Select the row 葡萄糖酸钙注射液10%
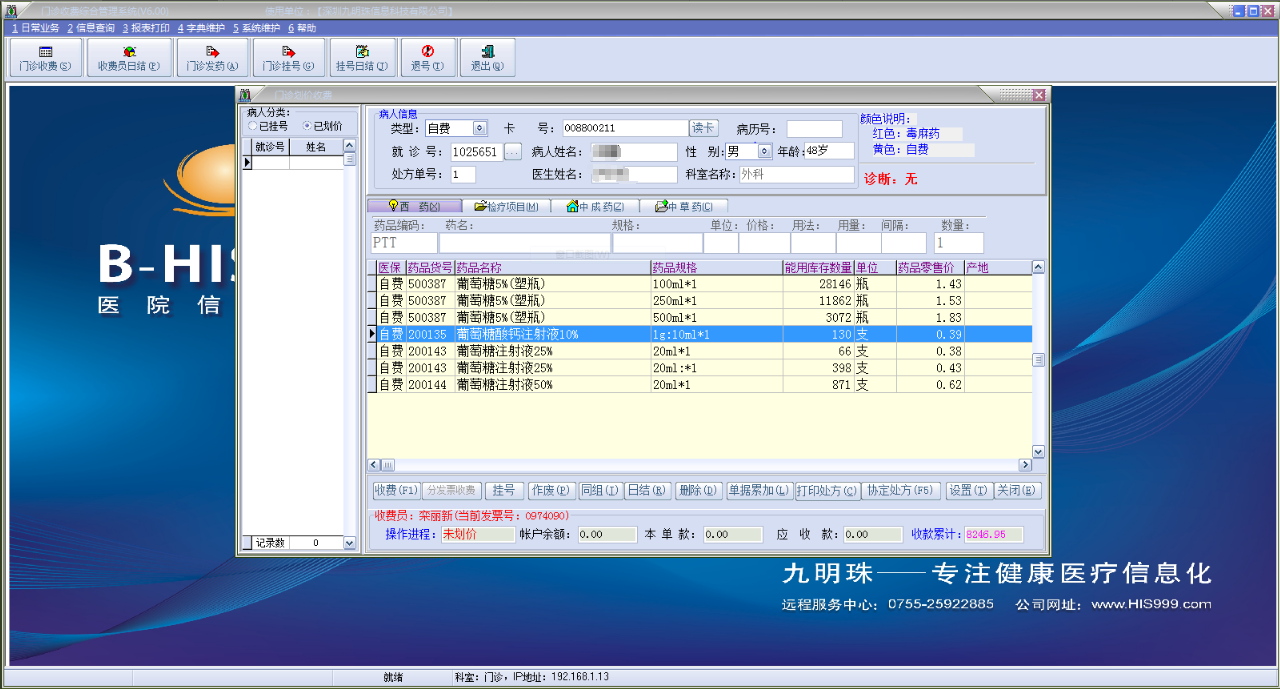The width and height of the screenshot is (1280, 689). 704,334
